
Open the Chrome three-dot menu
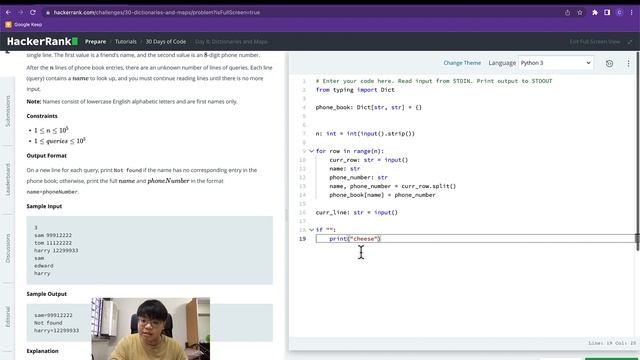coord(632,13)
